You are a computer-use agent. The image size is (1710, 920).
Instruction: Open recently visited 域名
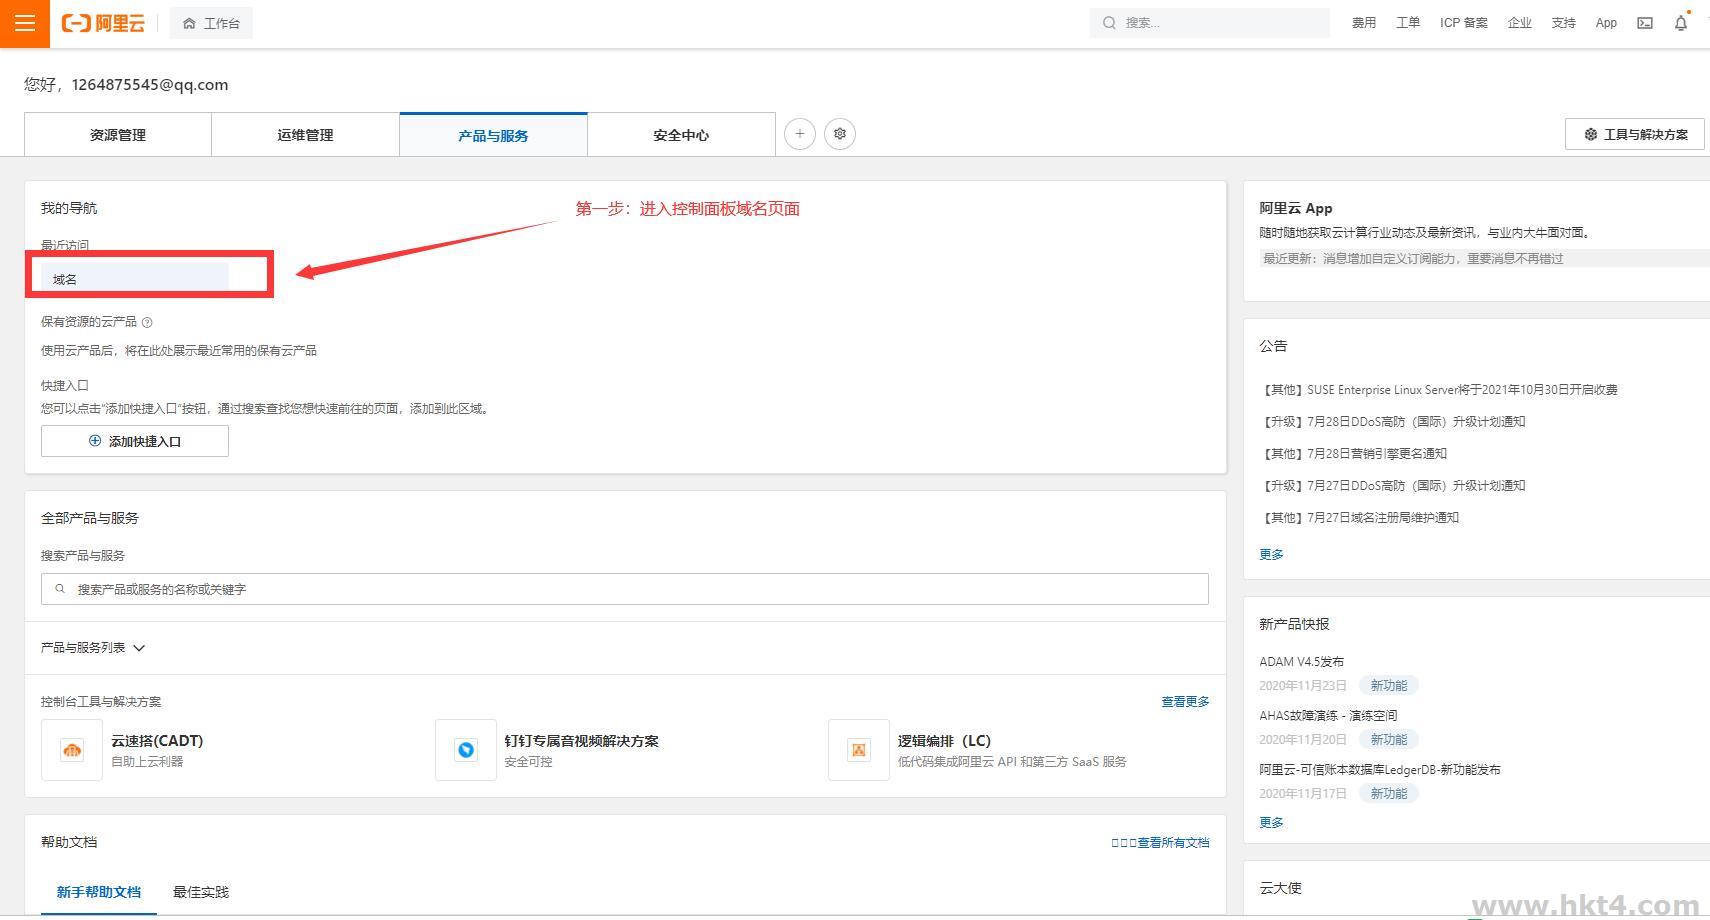point(135,279)
